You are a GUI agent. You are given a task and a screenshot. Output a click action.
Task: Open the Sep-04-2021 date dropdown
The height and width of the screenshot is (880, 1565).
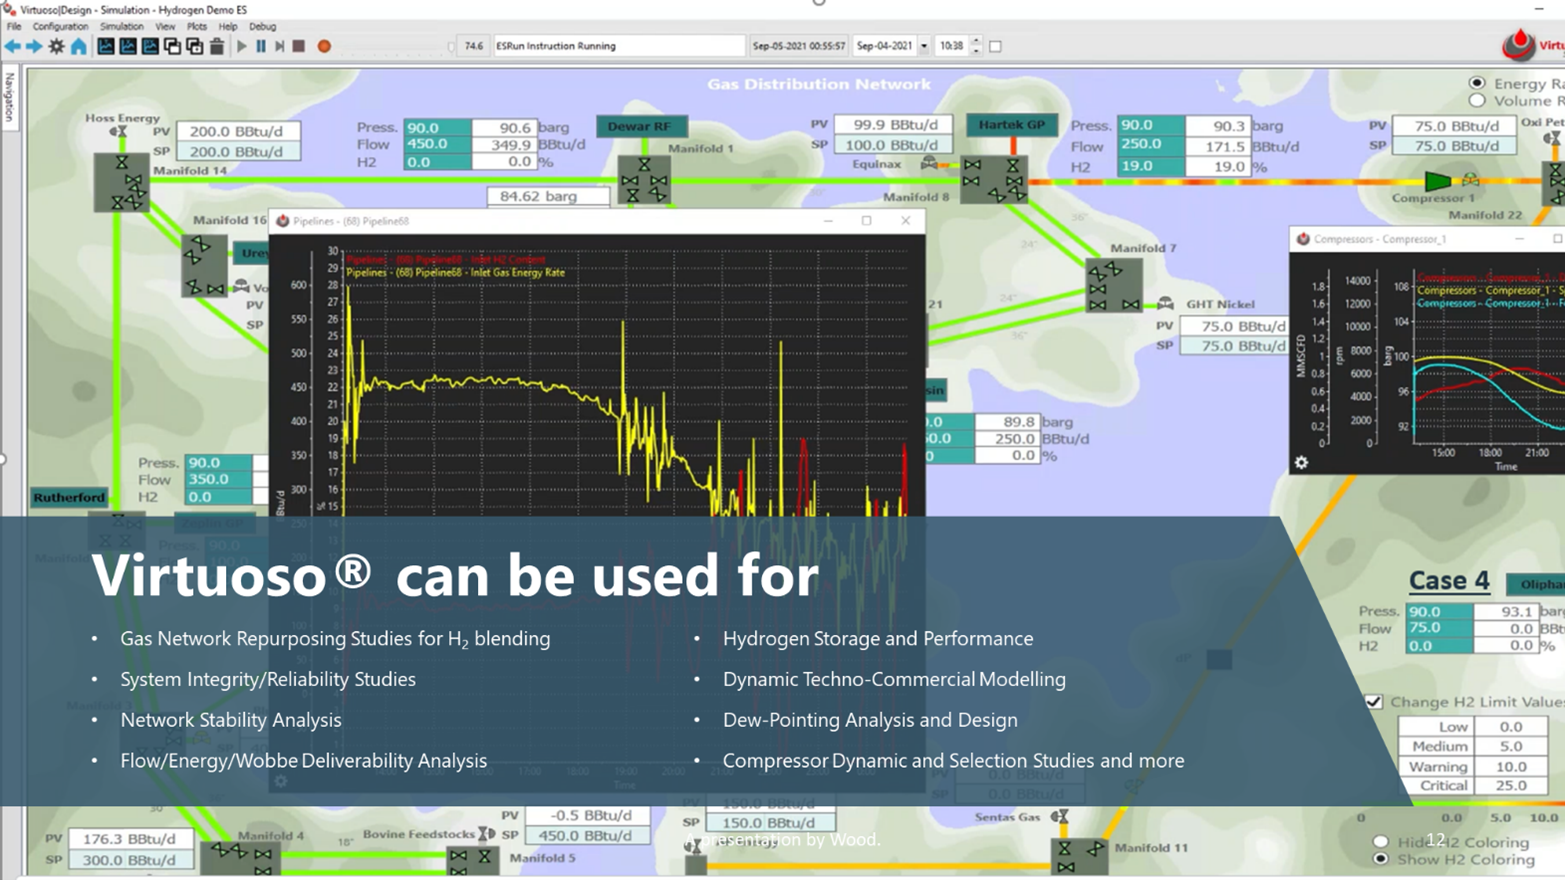tap(924, 46)
